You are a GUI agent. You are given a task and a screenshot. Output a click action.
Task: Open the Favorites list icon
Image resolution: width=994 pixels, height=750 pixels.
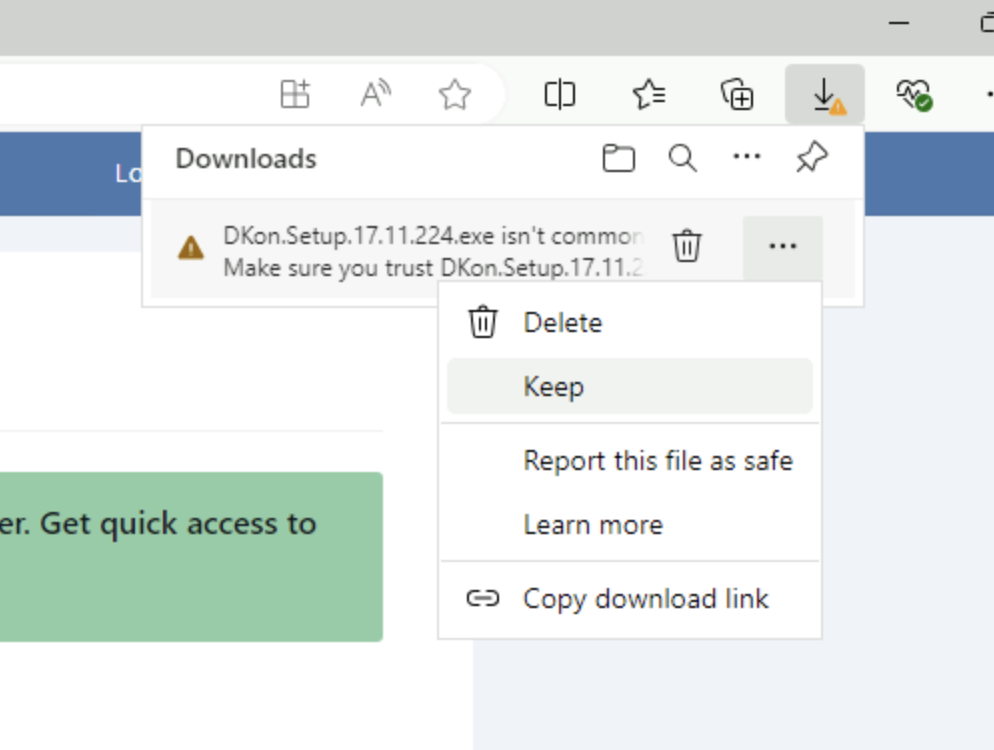pos(650,95)
